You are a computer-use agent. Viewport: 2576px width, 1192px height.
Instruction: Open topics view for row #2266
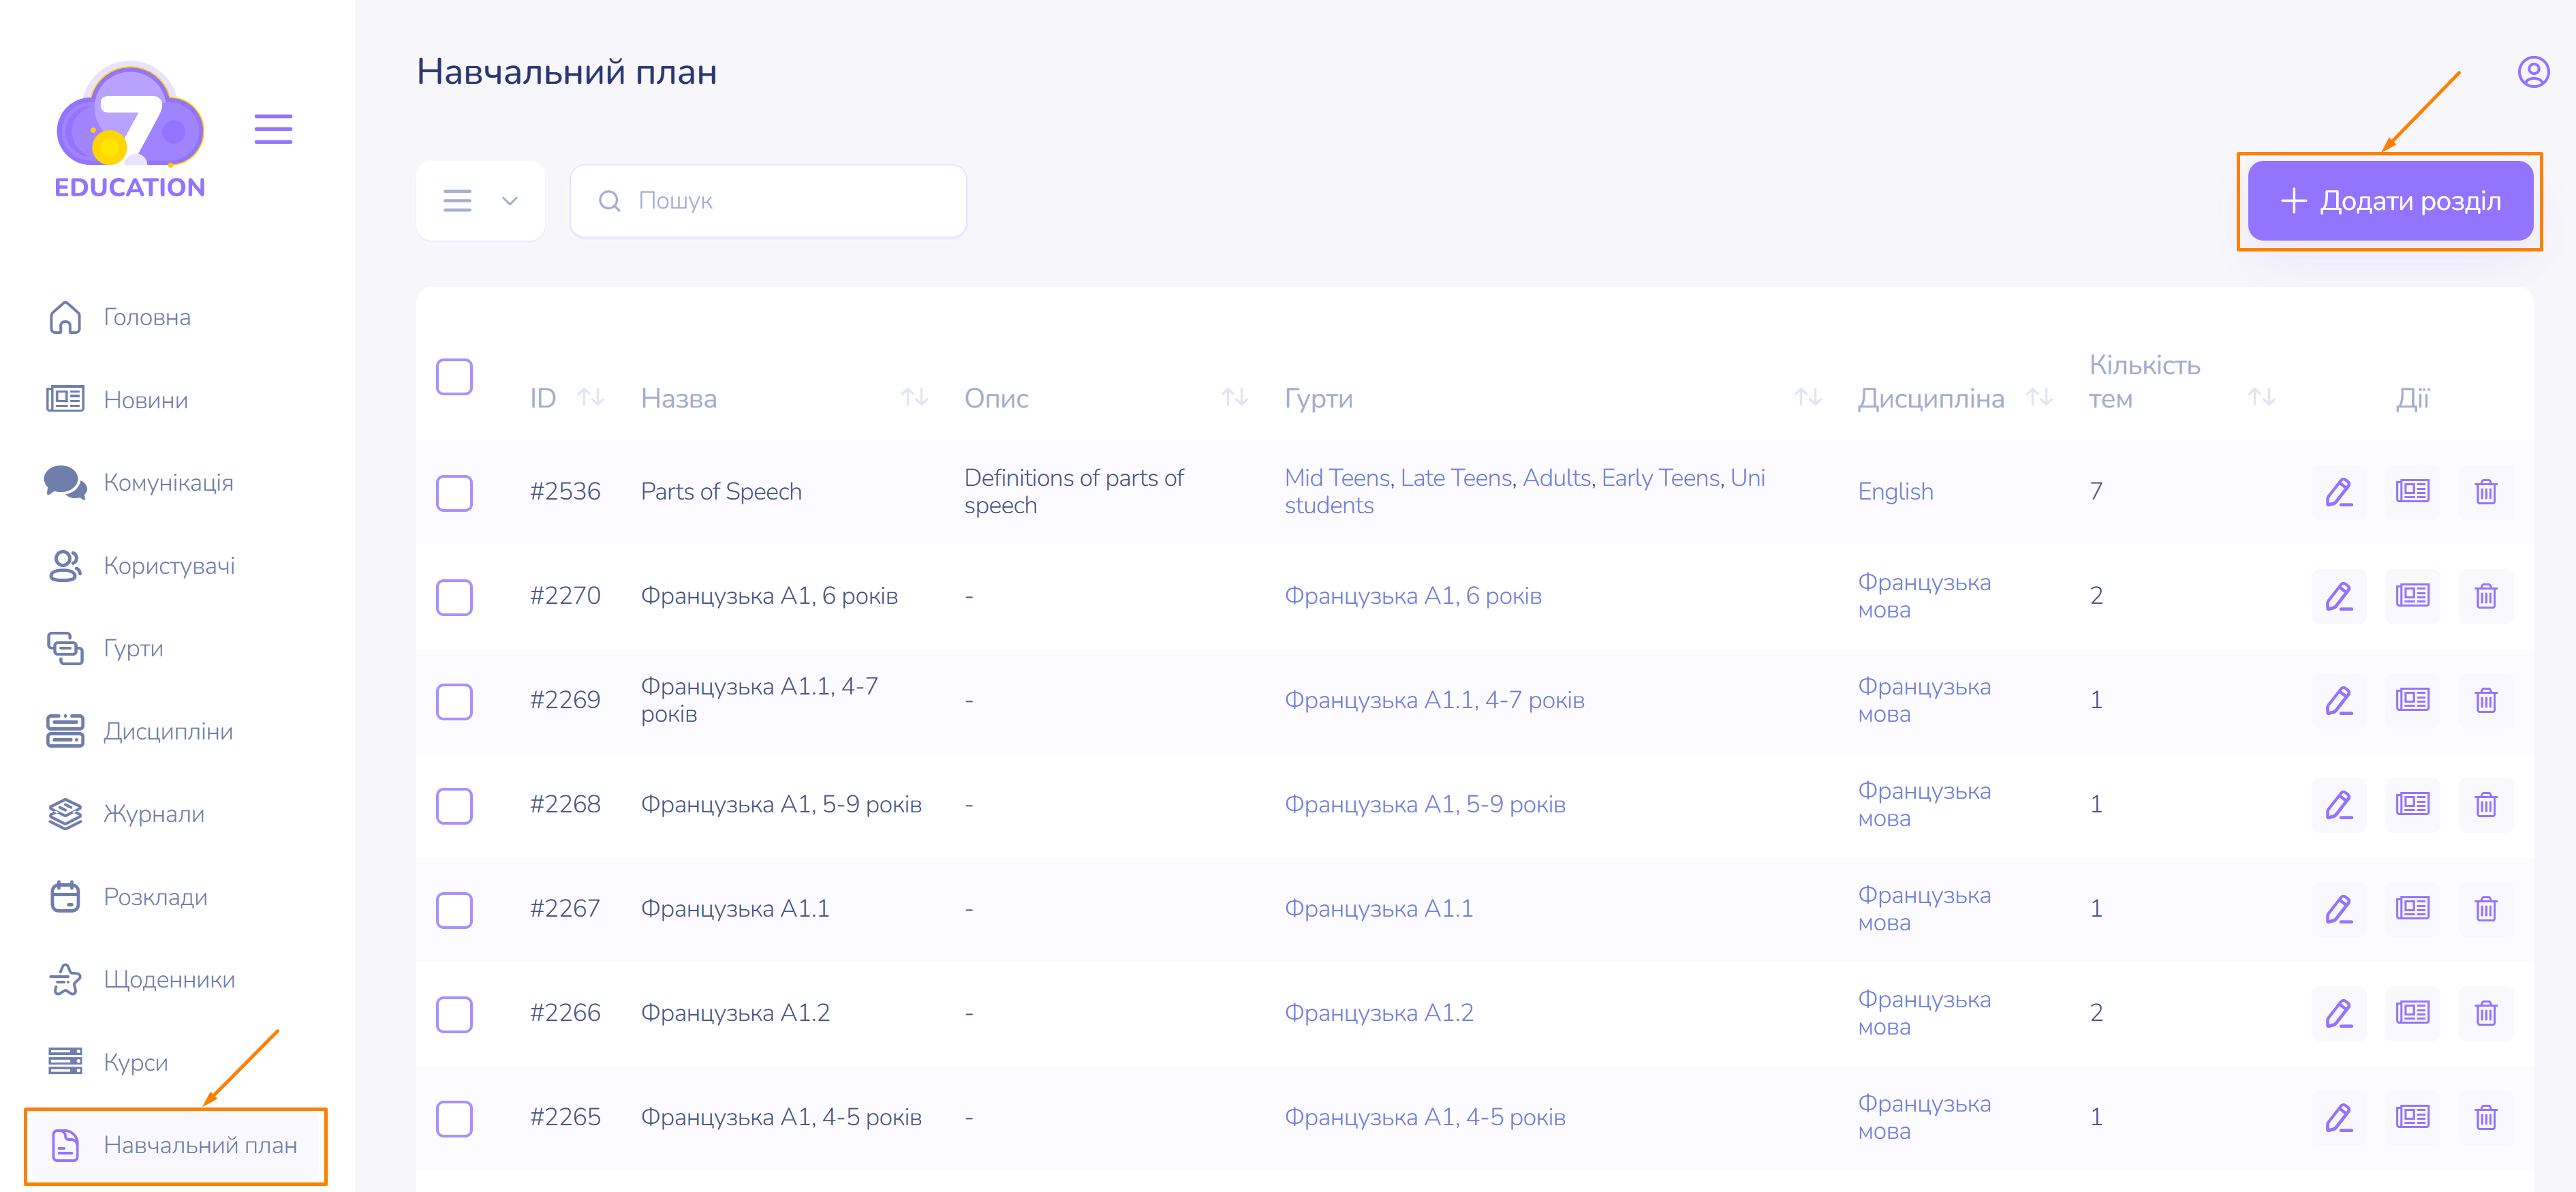pos(2412,1013)
